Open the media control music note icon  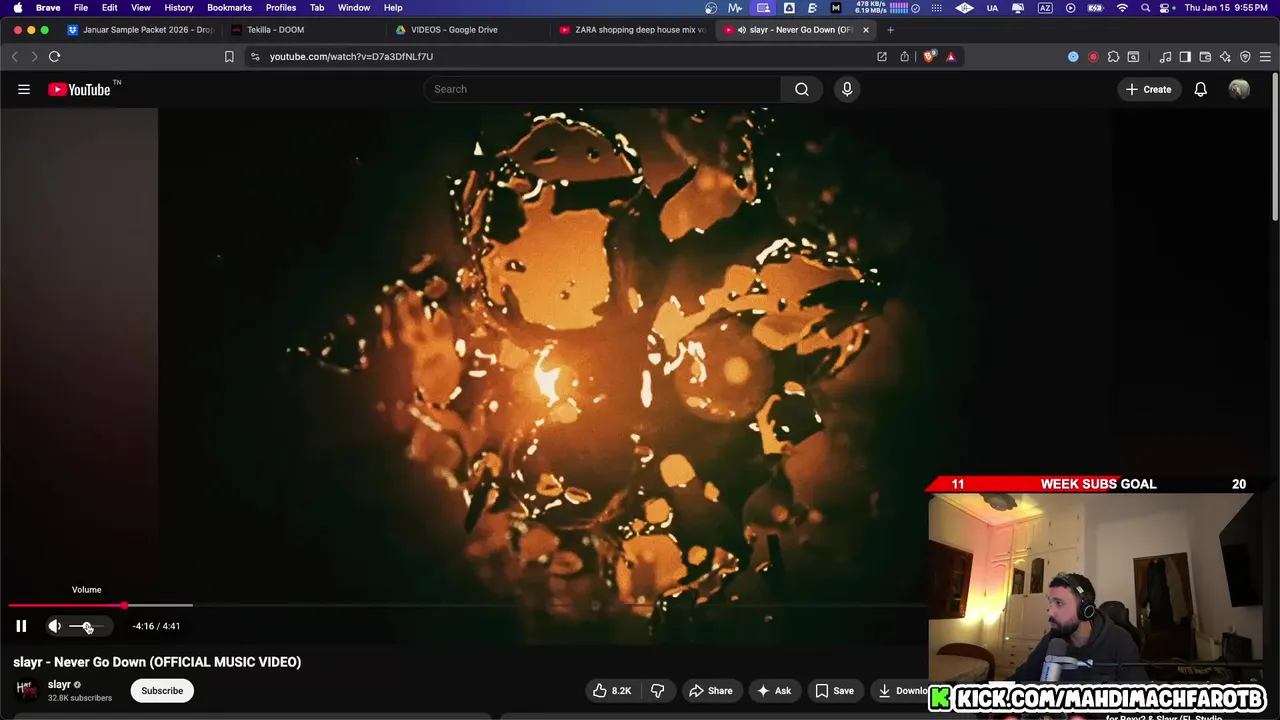click(x=1165, y=57)
